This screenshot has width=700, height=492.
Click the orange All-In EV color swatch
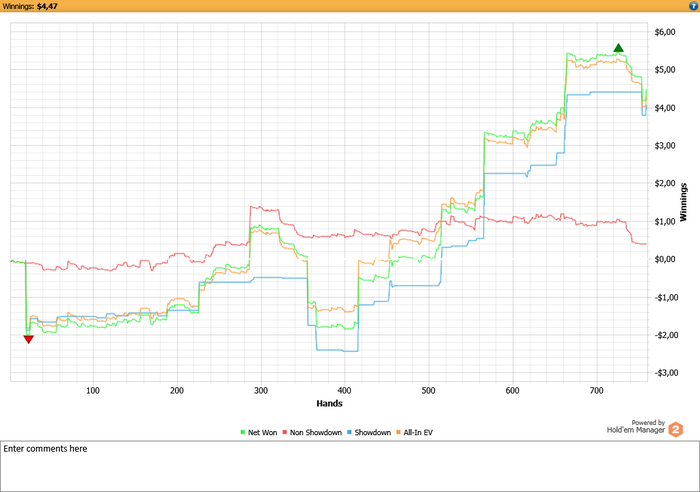[x=398, y=432]
